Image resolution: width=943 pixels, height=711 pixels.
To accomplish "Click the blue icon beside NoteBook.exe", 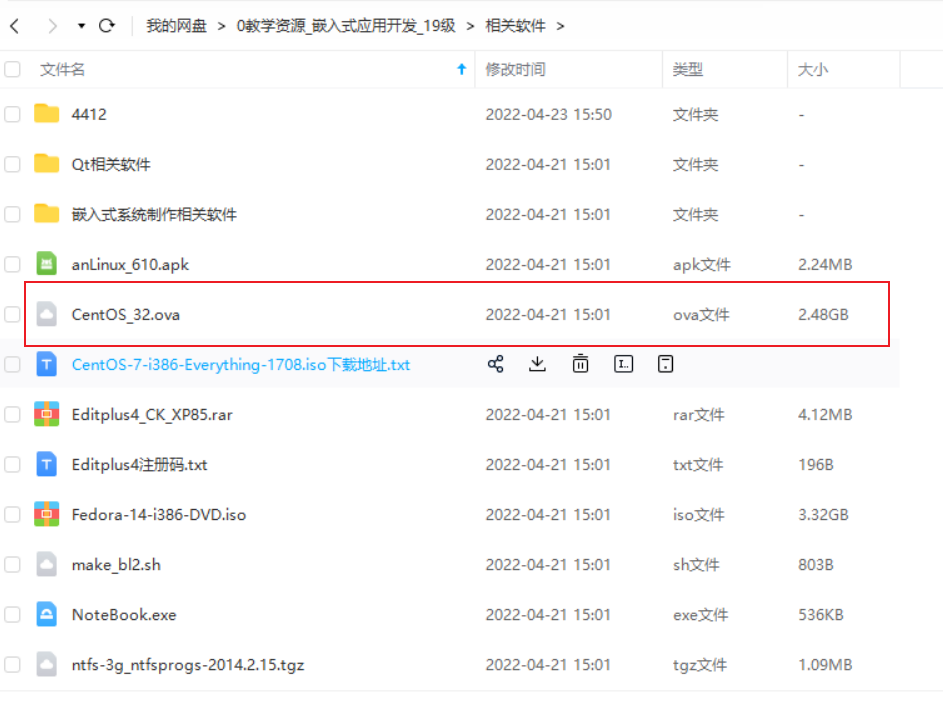I will pos(45,614).
